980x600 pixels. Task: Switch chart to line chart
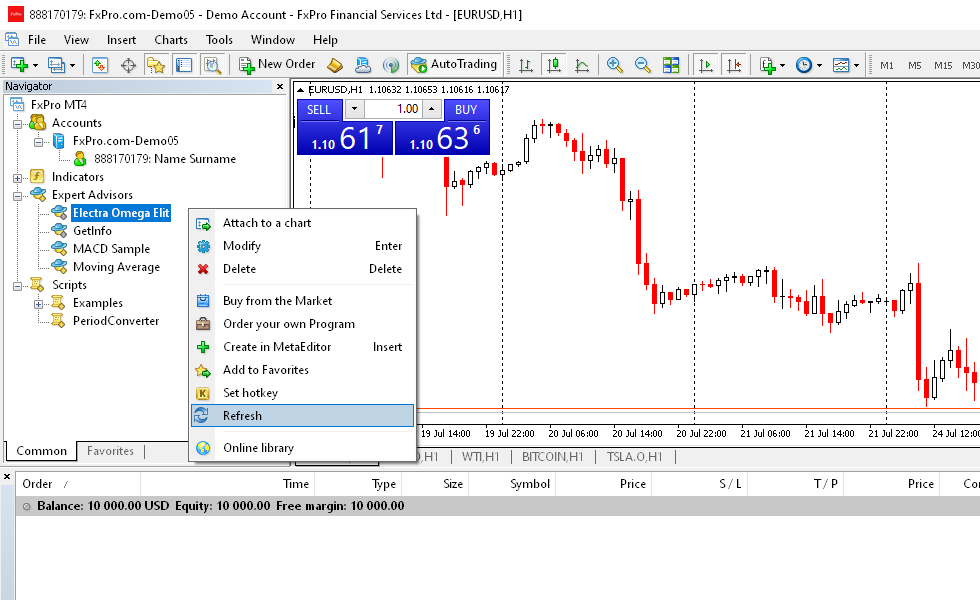click(x=582, y=65)
